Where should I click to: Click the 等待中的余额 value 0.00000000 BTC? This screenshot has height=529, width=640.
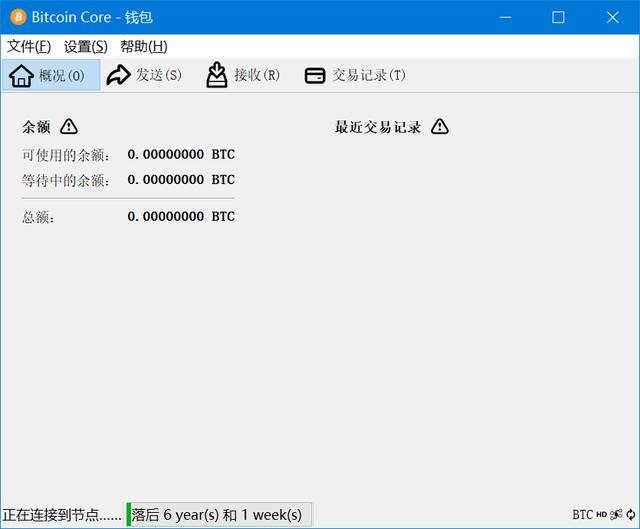click(181, 180)
